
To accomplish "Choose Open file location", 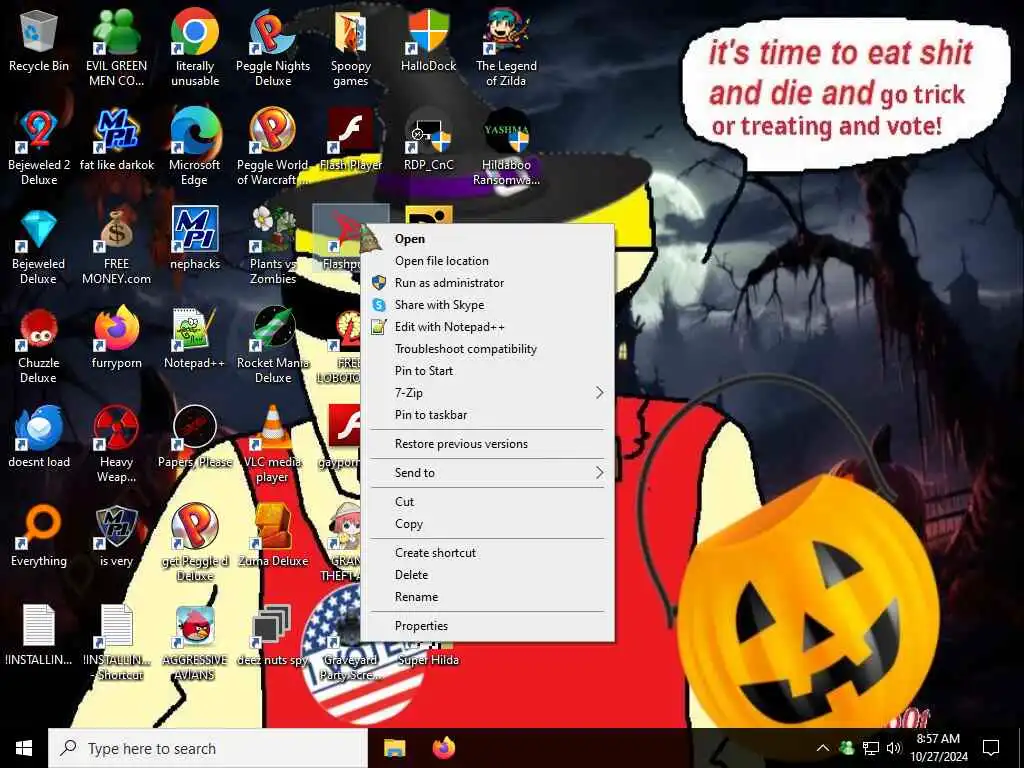I will click(487, 261).
